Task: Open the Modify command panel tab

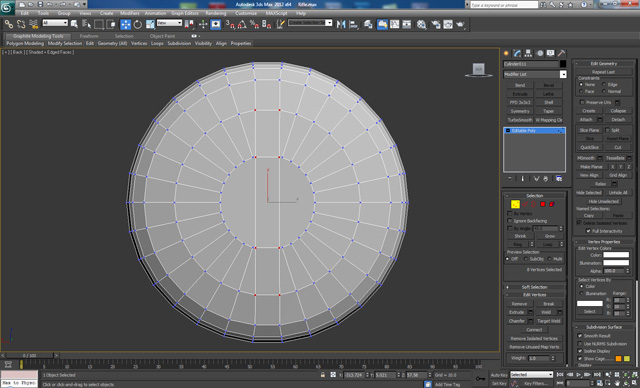Action: coord(517,53)
